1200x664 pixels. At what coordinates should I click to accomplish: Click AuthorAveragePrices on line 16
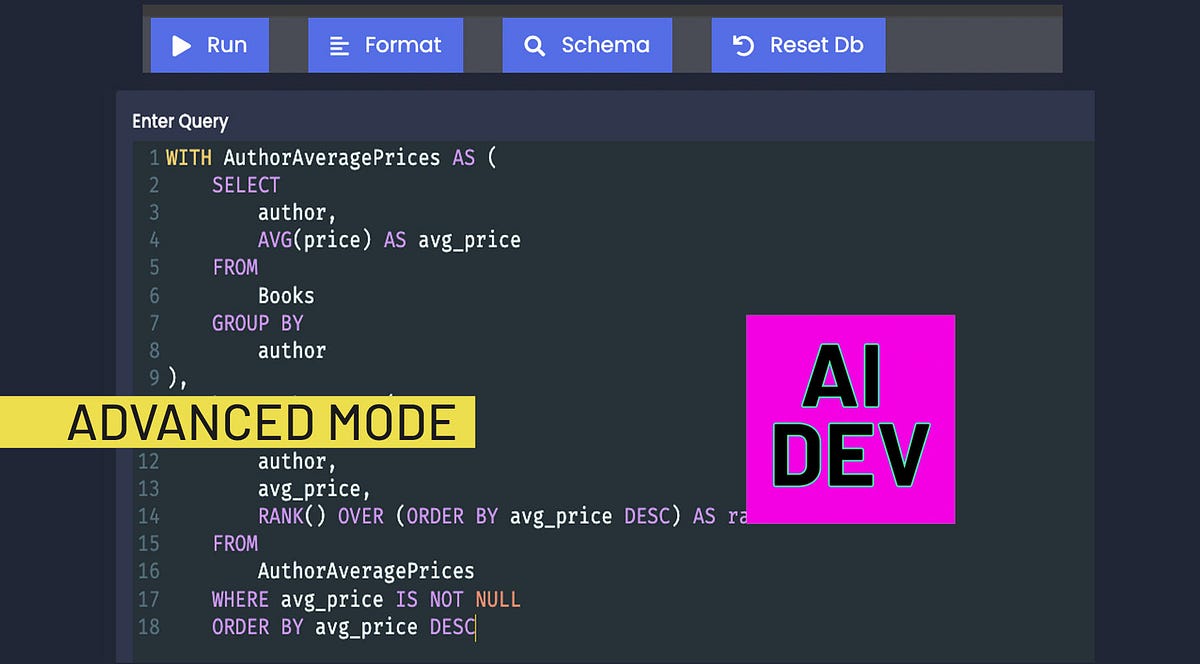(366, 571)
